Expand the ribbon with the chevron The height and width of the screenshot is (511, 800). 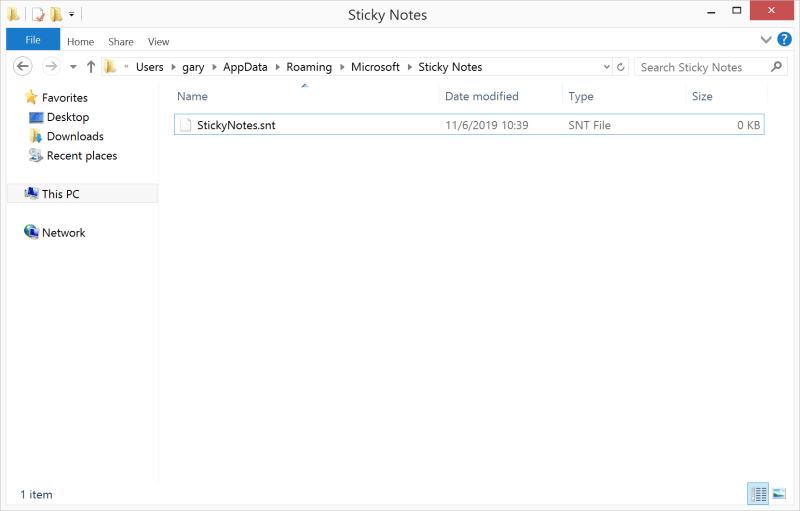pos(765,39)
